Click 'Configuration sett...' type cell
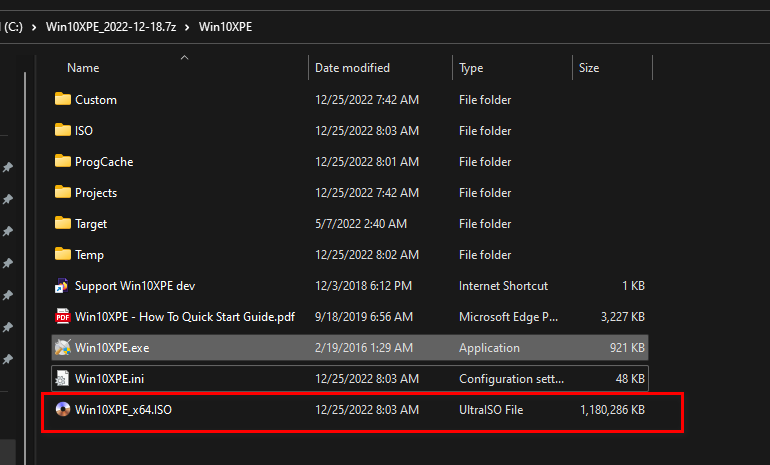770x465 pixels. (511, 379)
